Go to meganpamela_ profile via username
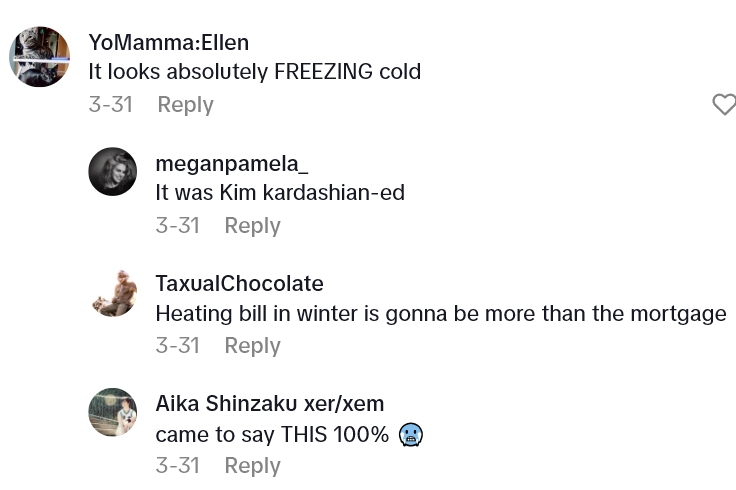Image resolution: width=736 pixels, height=490 pixels. [232, 163]
